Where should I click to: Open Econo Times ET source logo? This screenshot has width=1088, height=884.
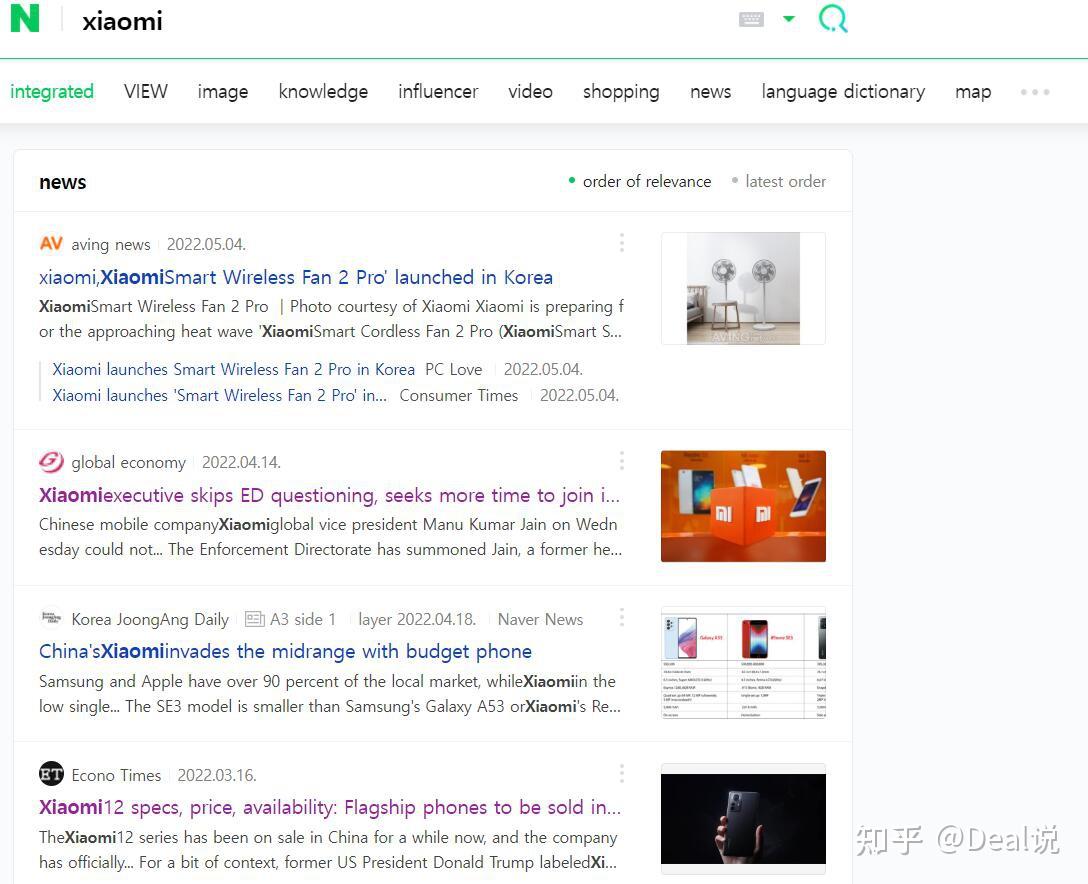coord(51,774)
